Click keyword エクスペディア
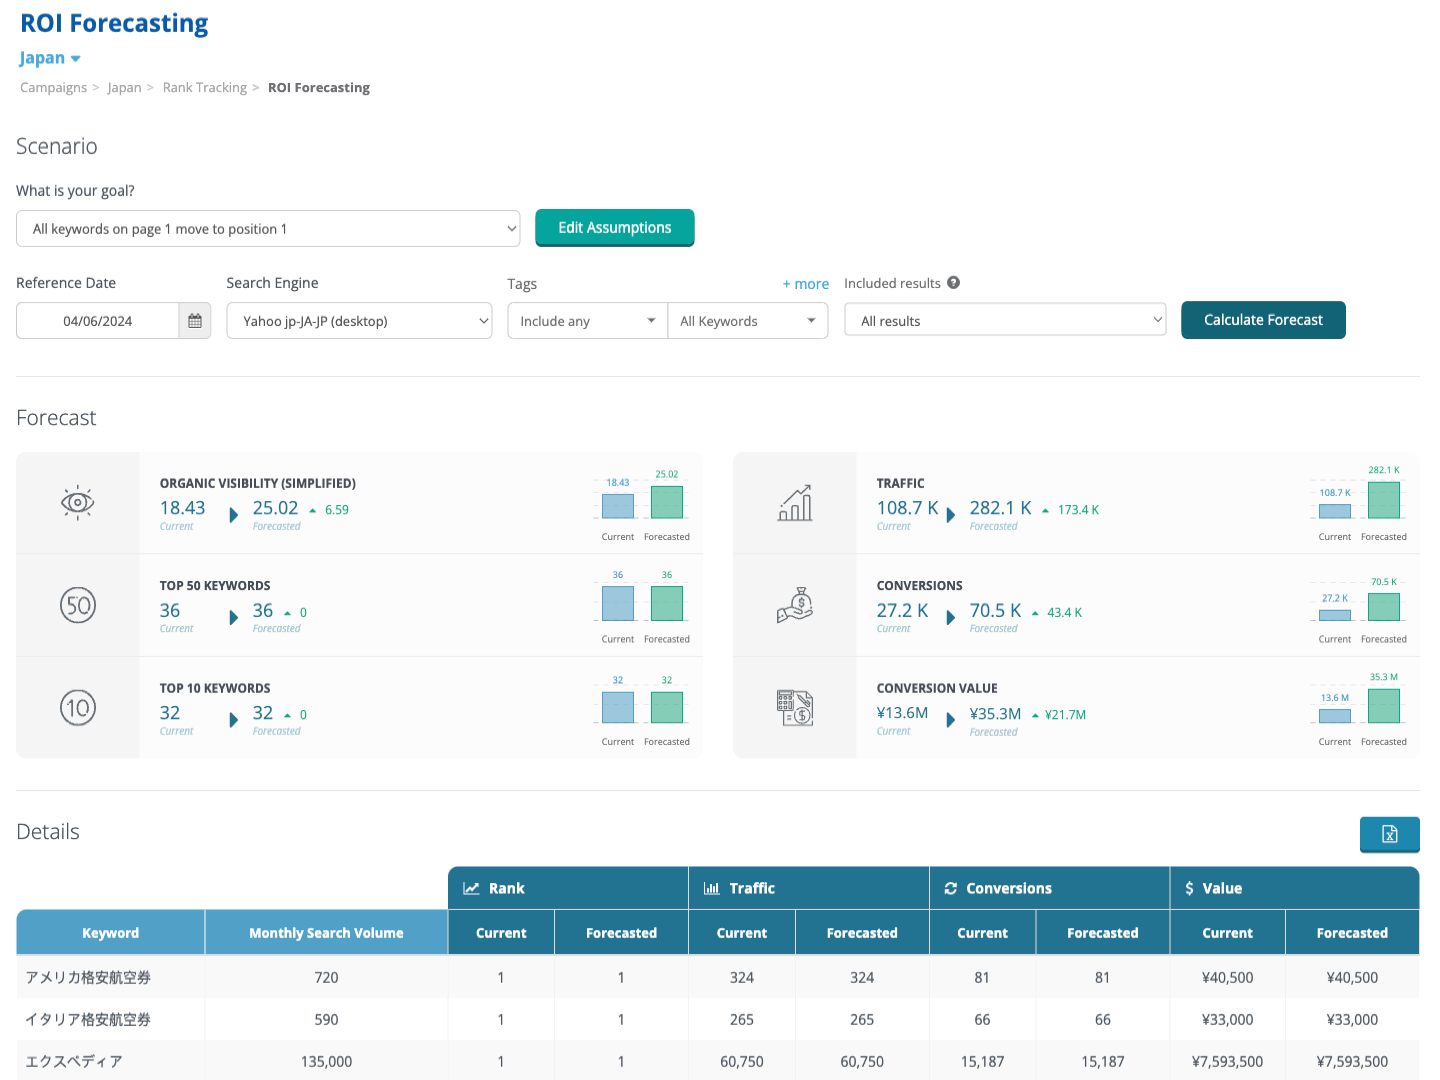This screenshot has height=1080, width=1440. 74,1062
